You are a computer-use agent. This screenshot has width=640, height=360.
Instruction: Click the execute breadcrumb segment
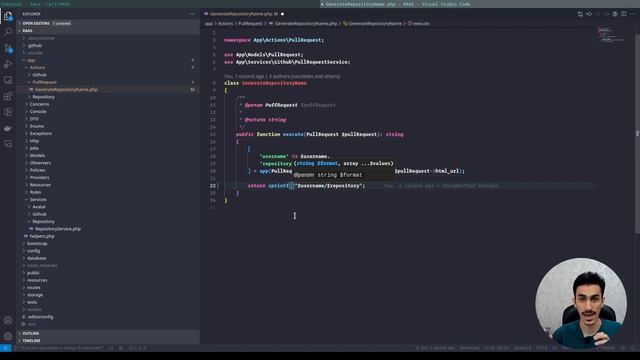click(x=421, y=24)
